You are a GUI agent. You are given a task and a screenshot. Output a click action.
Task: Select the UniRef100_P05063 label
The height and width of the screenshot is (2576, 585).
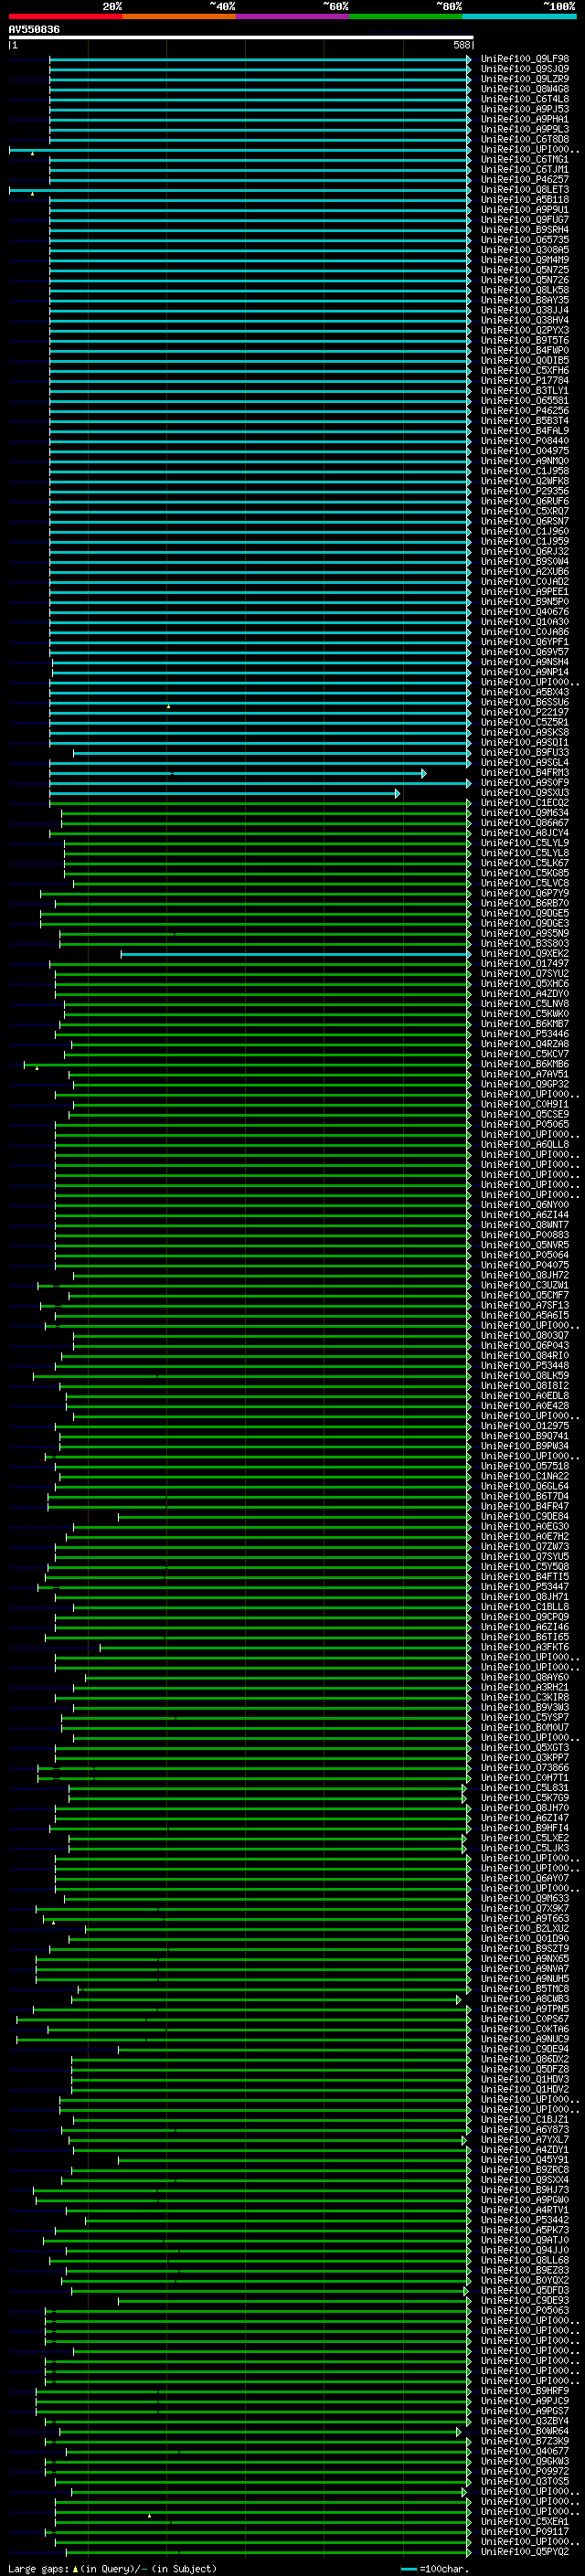point(524,2310)
